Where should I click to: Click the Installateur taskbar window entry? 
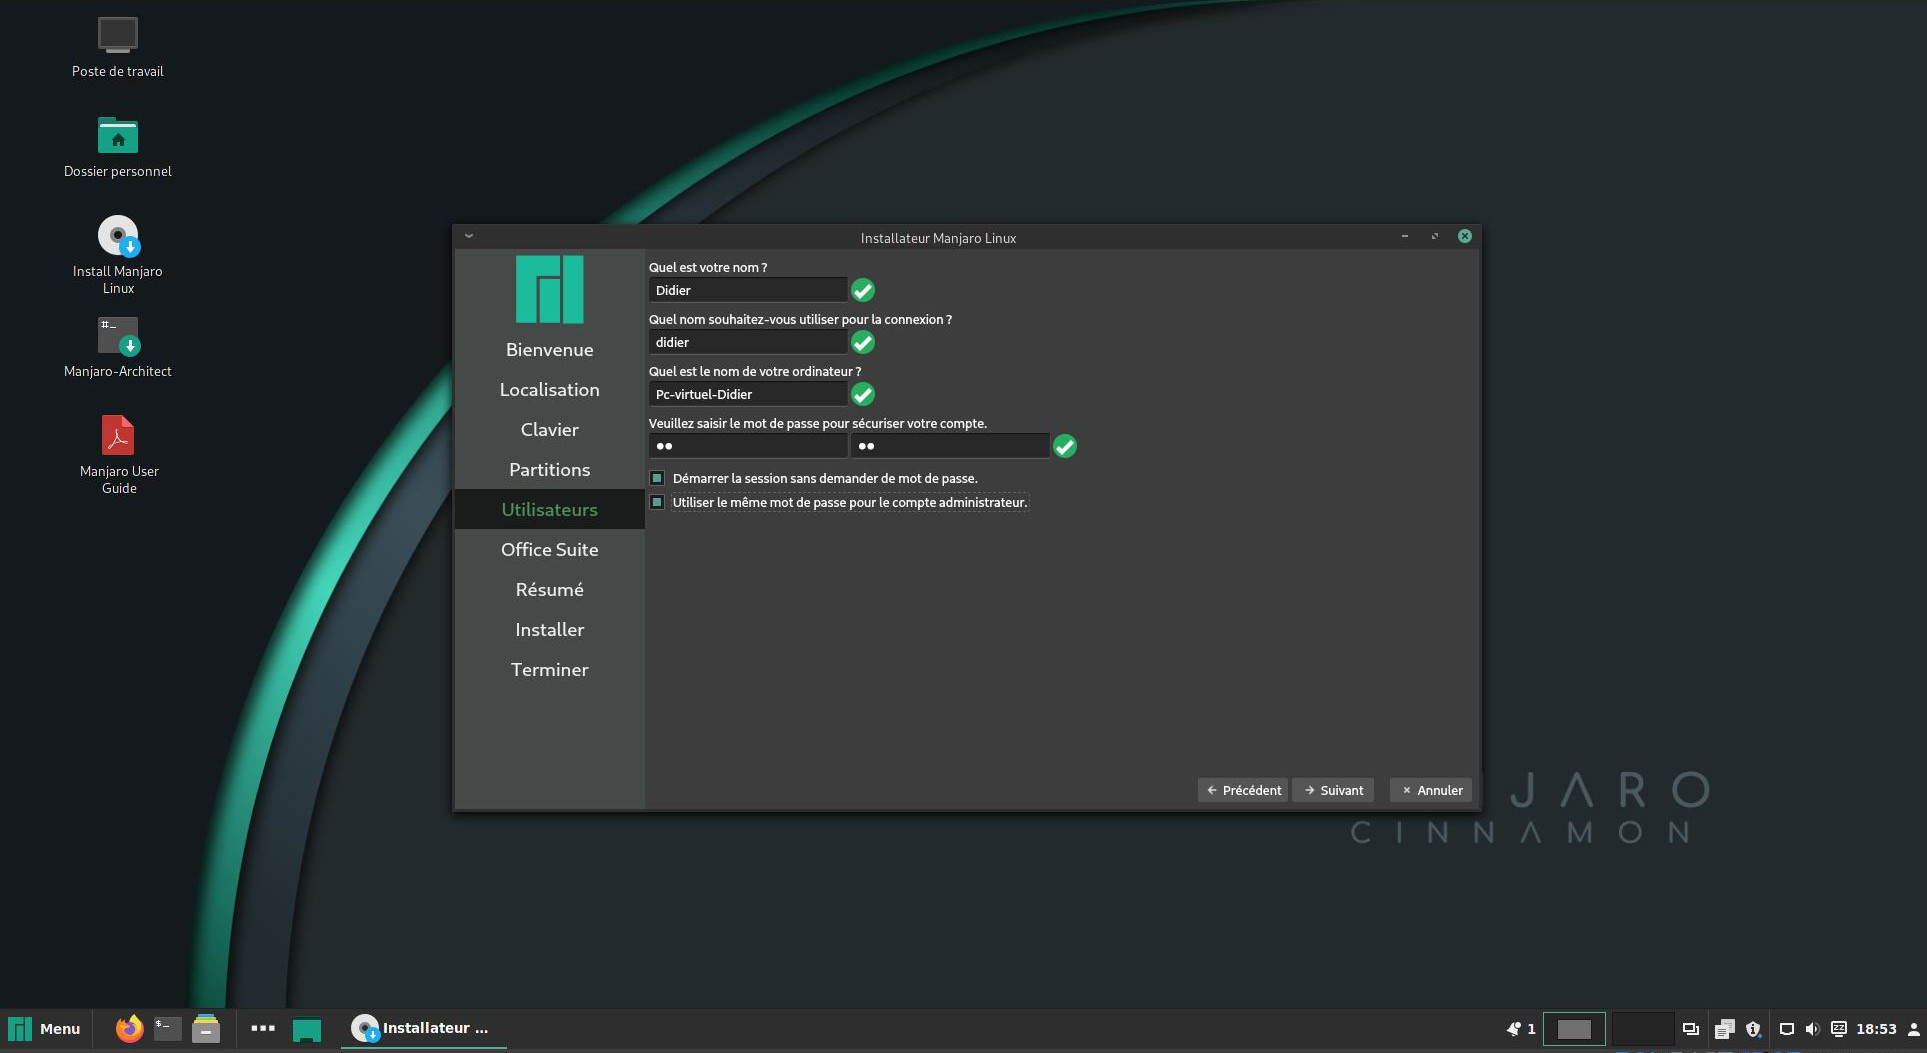click(423, 1028)
